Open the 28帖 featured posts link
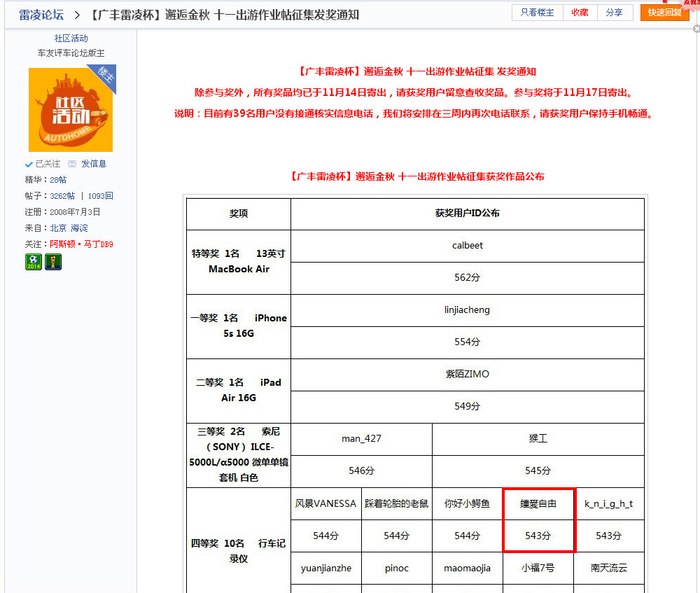The height and width of the screenshot is (593, 700). pyautogui.click(x=58, y=180)
